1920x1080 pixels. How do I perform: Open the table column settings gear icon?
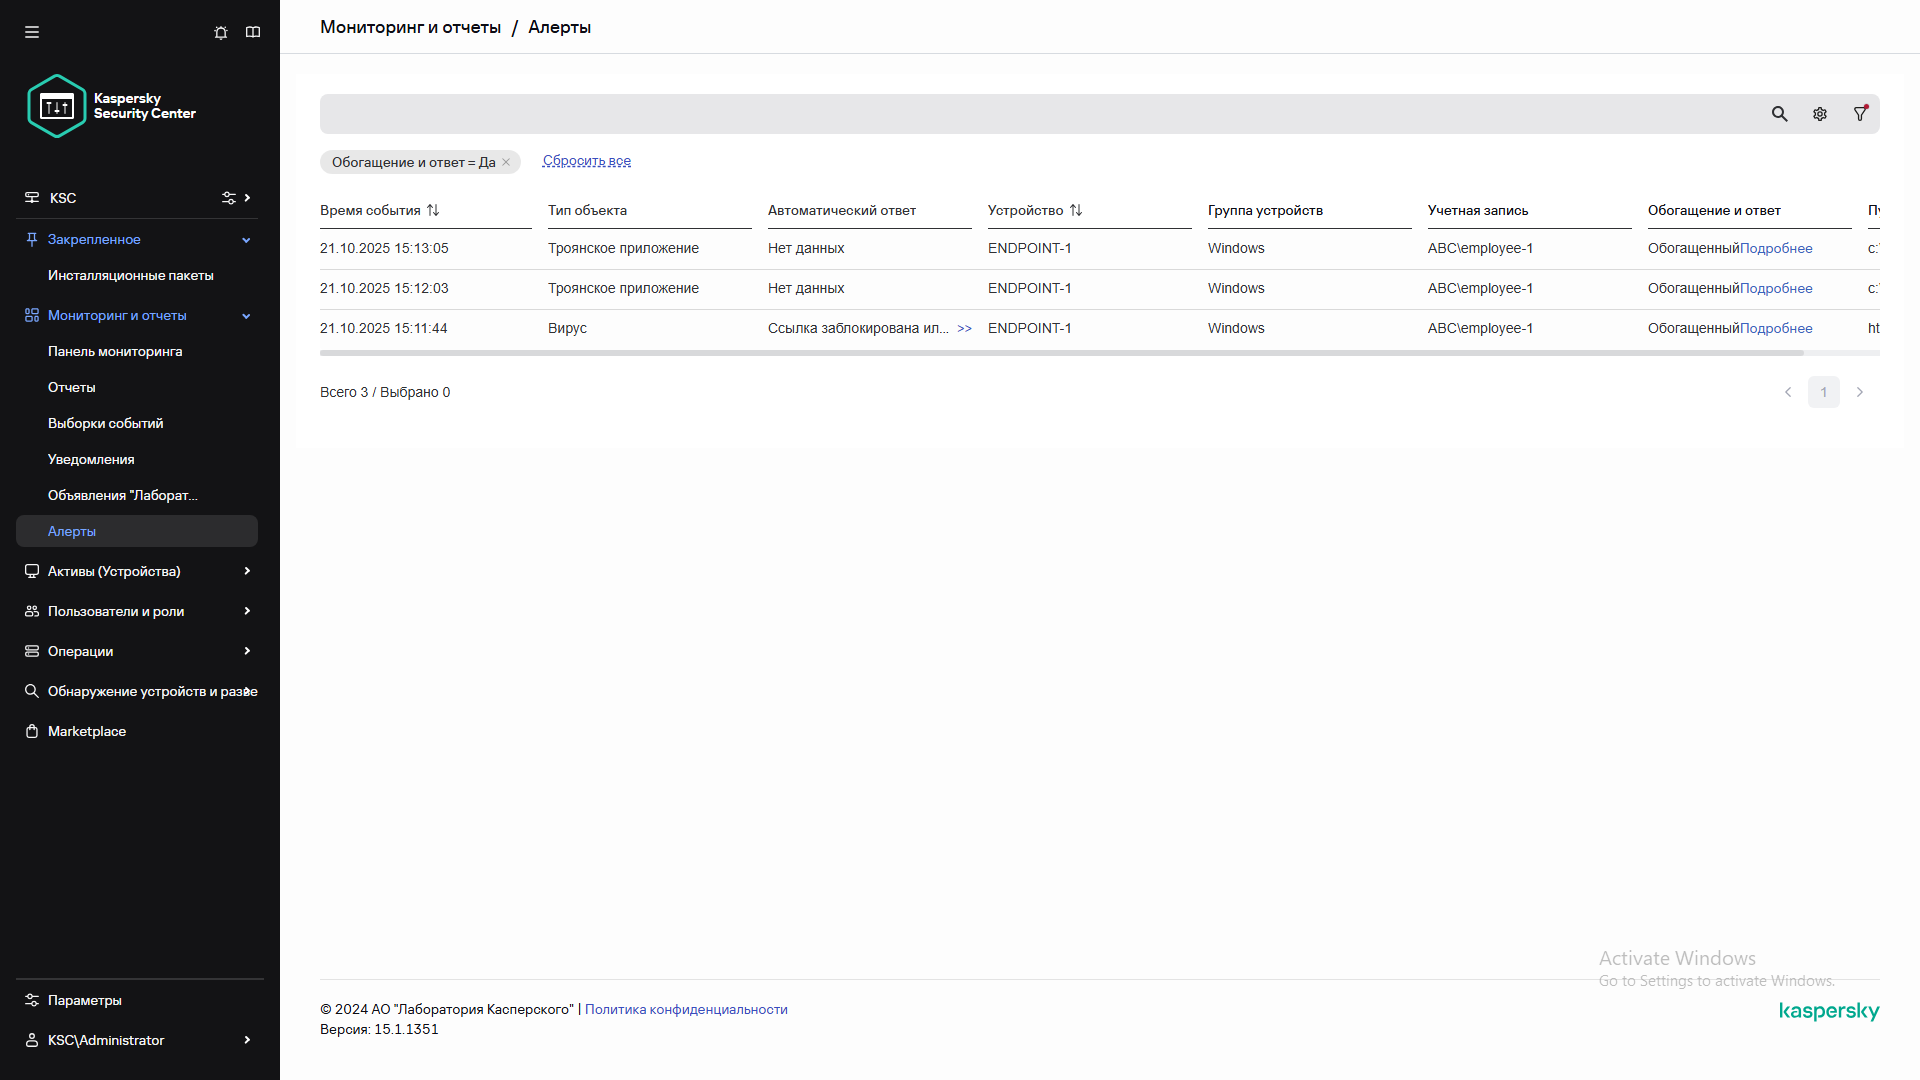(x=1820, y=114)
